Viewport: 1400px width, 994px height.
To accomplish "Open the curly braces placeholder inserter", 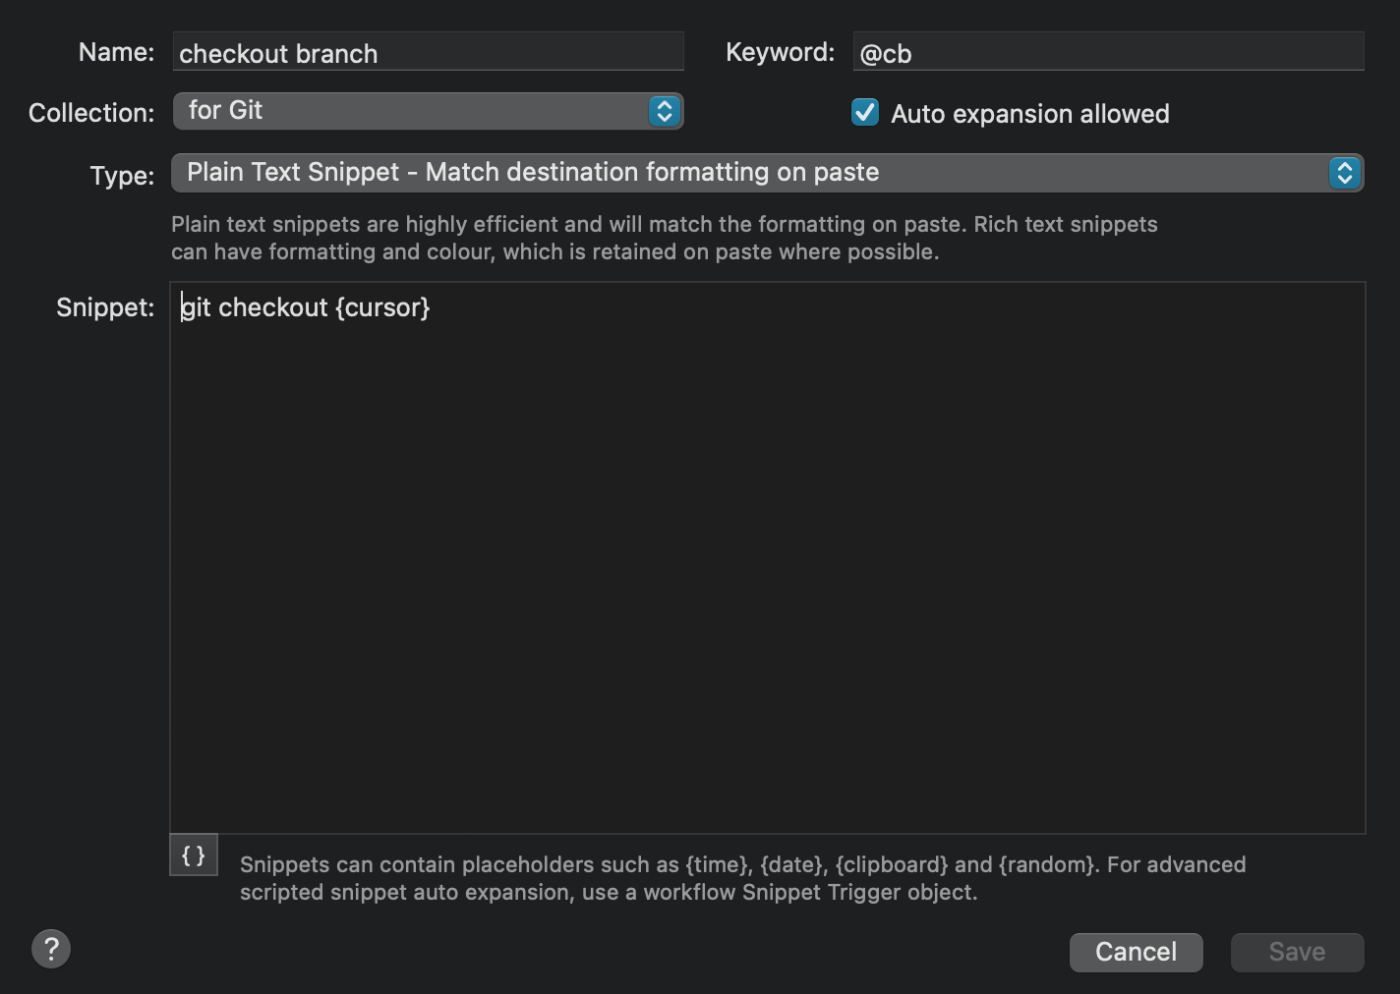I will (x=194, y=855).
